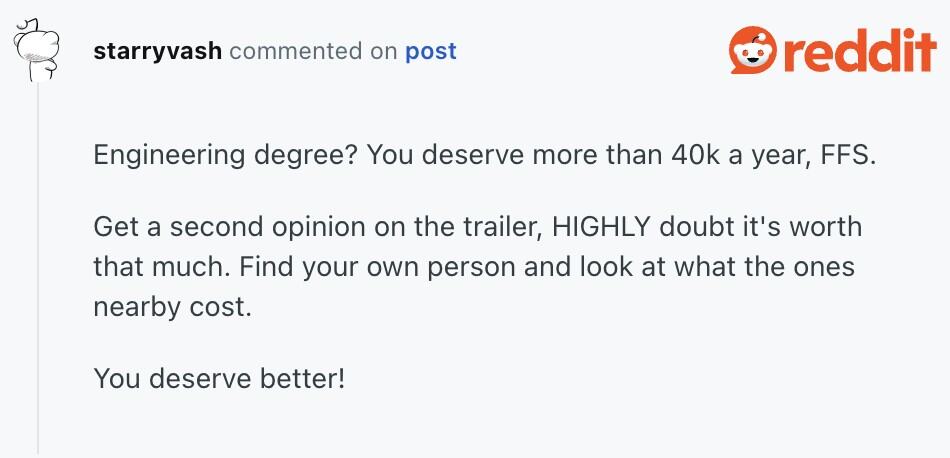Click starryvash's Snoo avatar
Screen dimensions: 950x458
[x=38, y=52]
